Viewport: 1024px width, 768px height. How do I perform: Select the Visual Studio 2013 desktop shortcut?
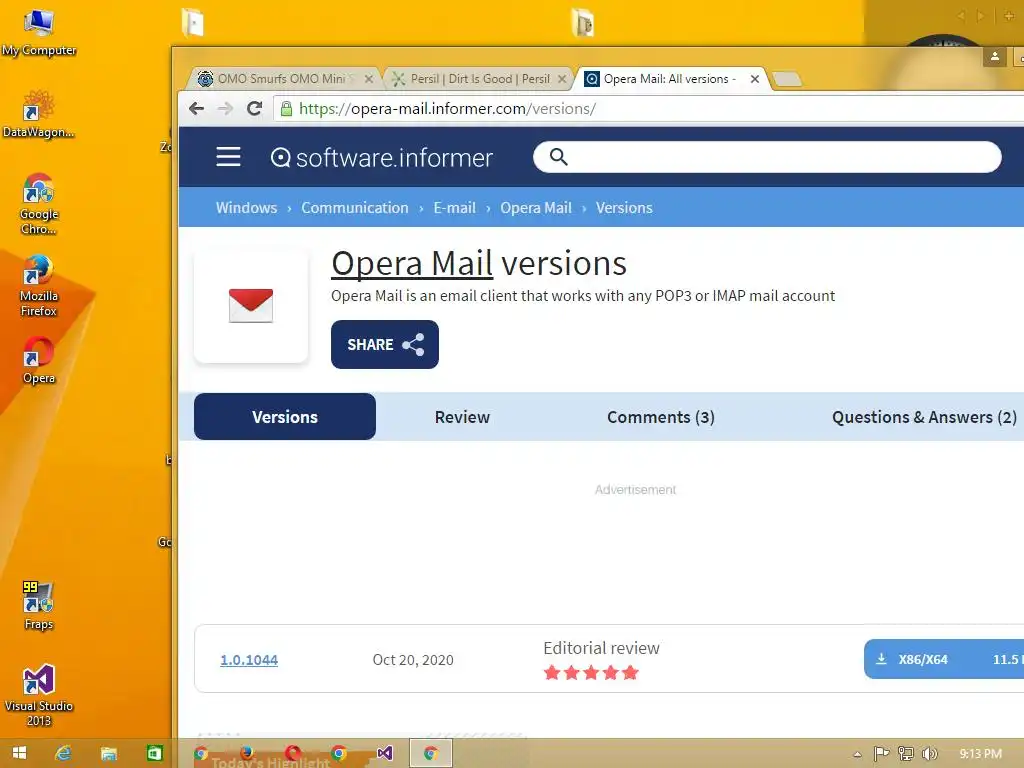tap(39, 695)
